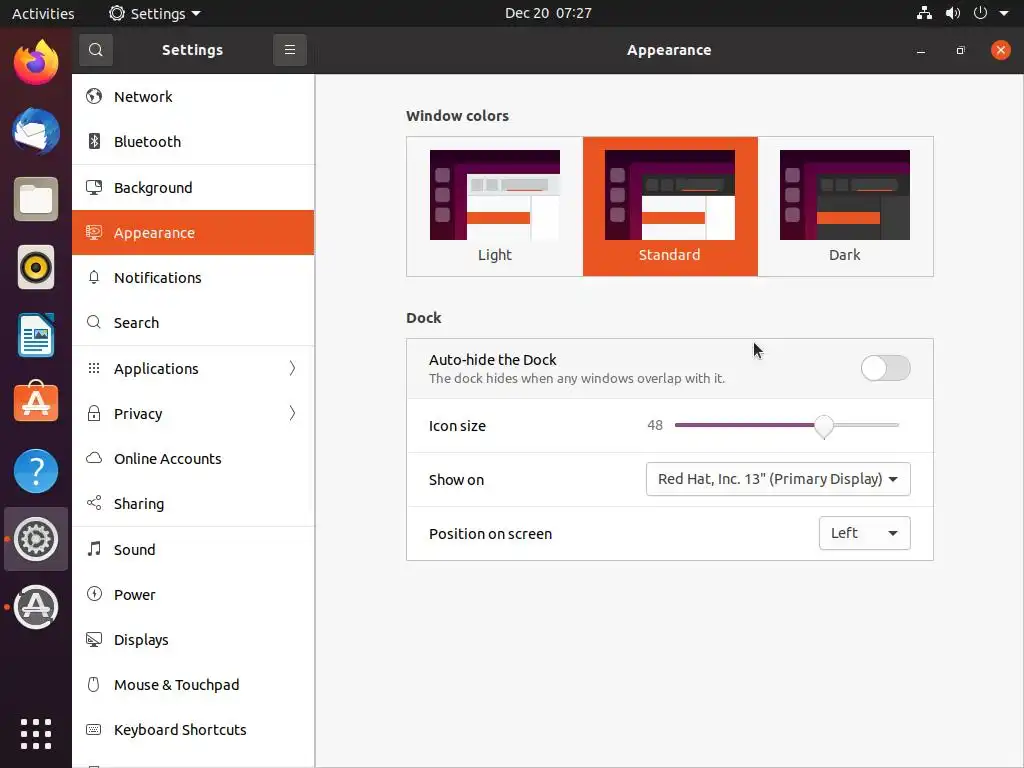This screenshot has height=768, width=1024.
Task: Click the Icon size slider handle
Action: coord(824,426)
